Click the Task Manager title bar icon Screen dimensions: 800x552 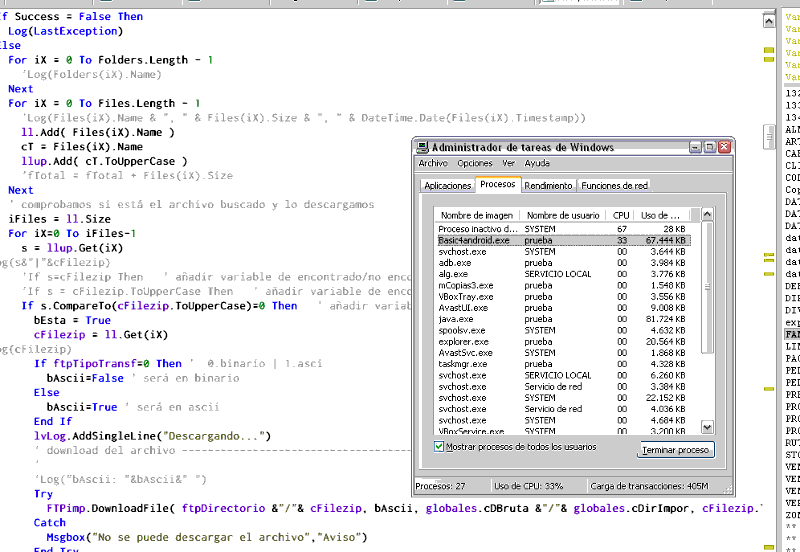point(423,147)
